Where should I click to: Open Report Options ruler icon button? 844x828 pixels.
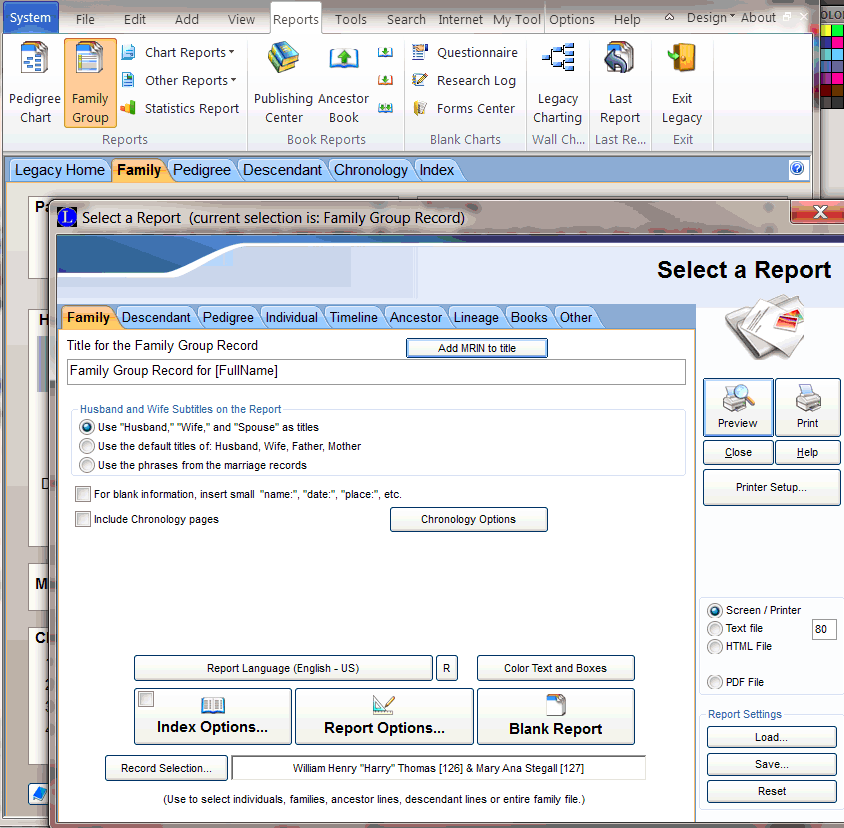[384, 716]
